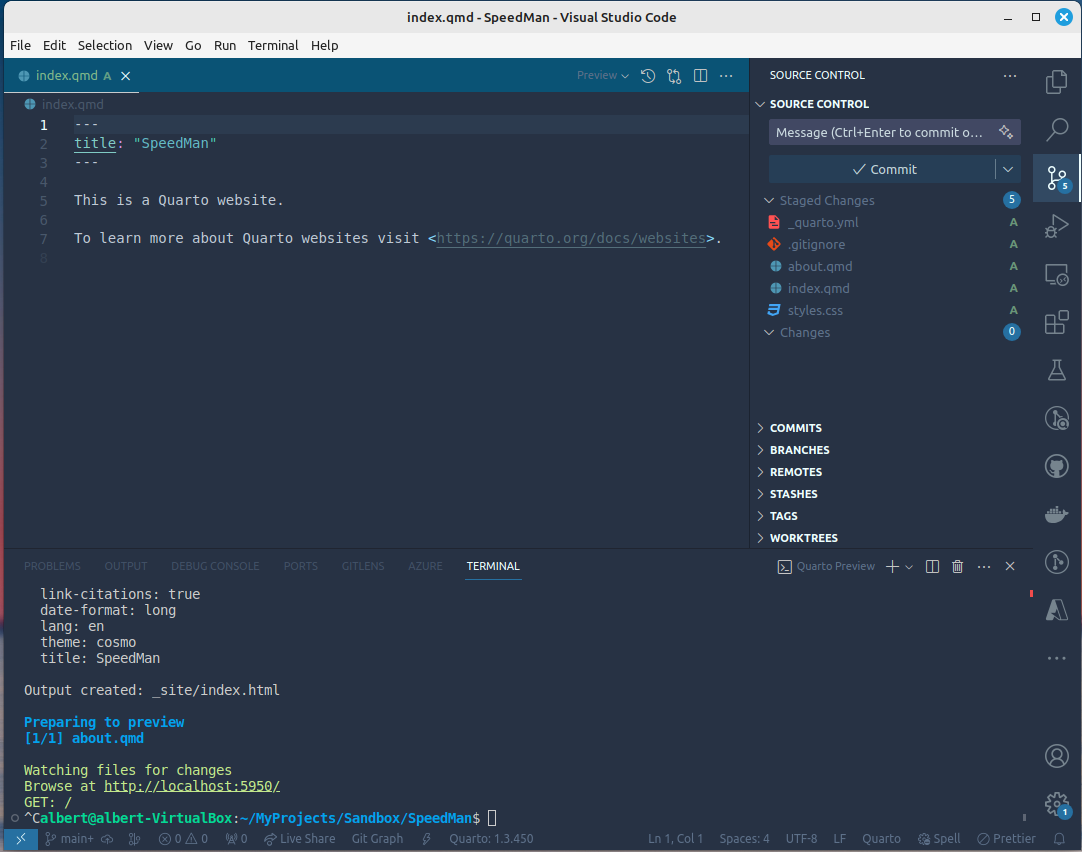The height and width of the screenshot is (852, 1082).
Task: Switch to the Output panel tab
Action: click(x=126, y=566)
